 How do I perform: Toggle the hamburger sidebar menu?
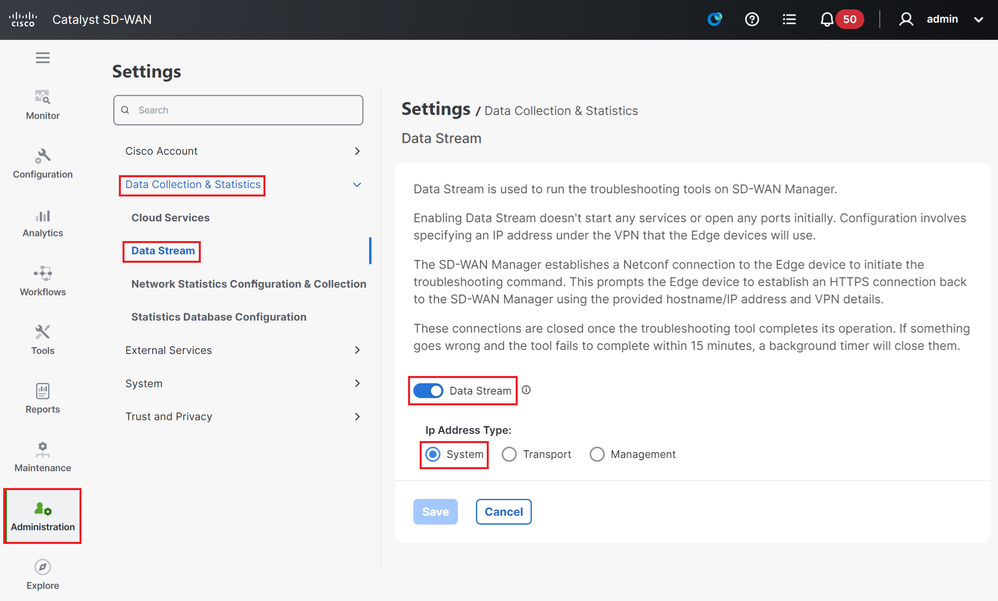[x=43, y=58]
